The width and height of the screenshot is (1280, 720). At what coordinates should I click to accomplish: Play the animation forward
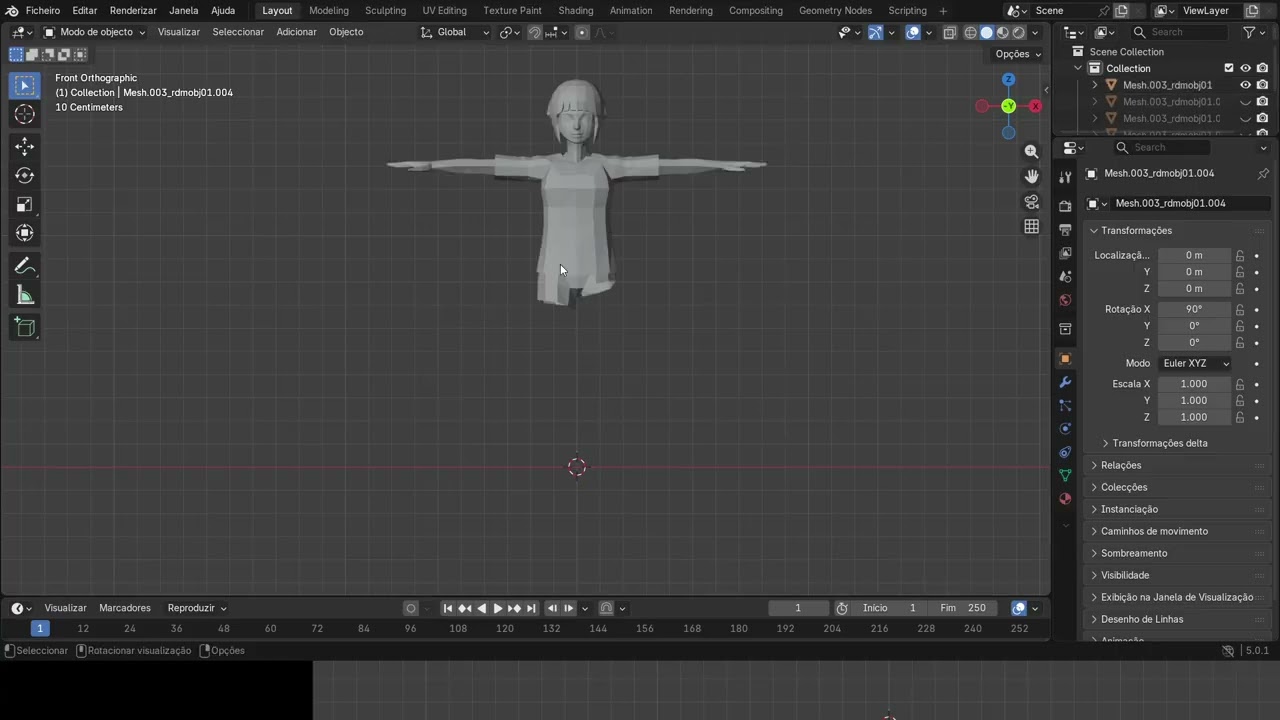pyautogui.click(x=498, y=608)
